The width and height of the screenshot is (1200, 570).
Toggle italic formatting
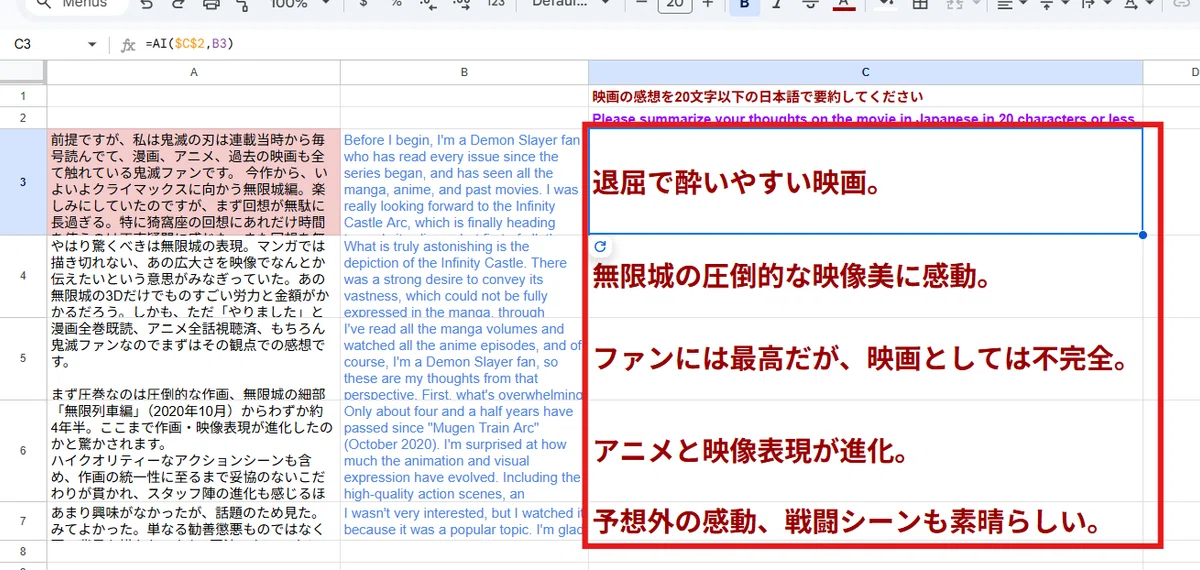778,4
